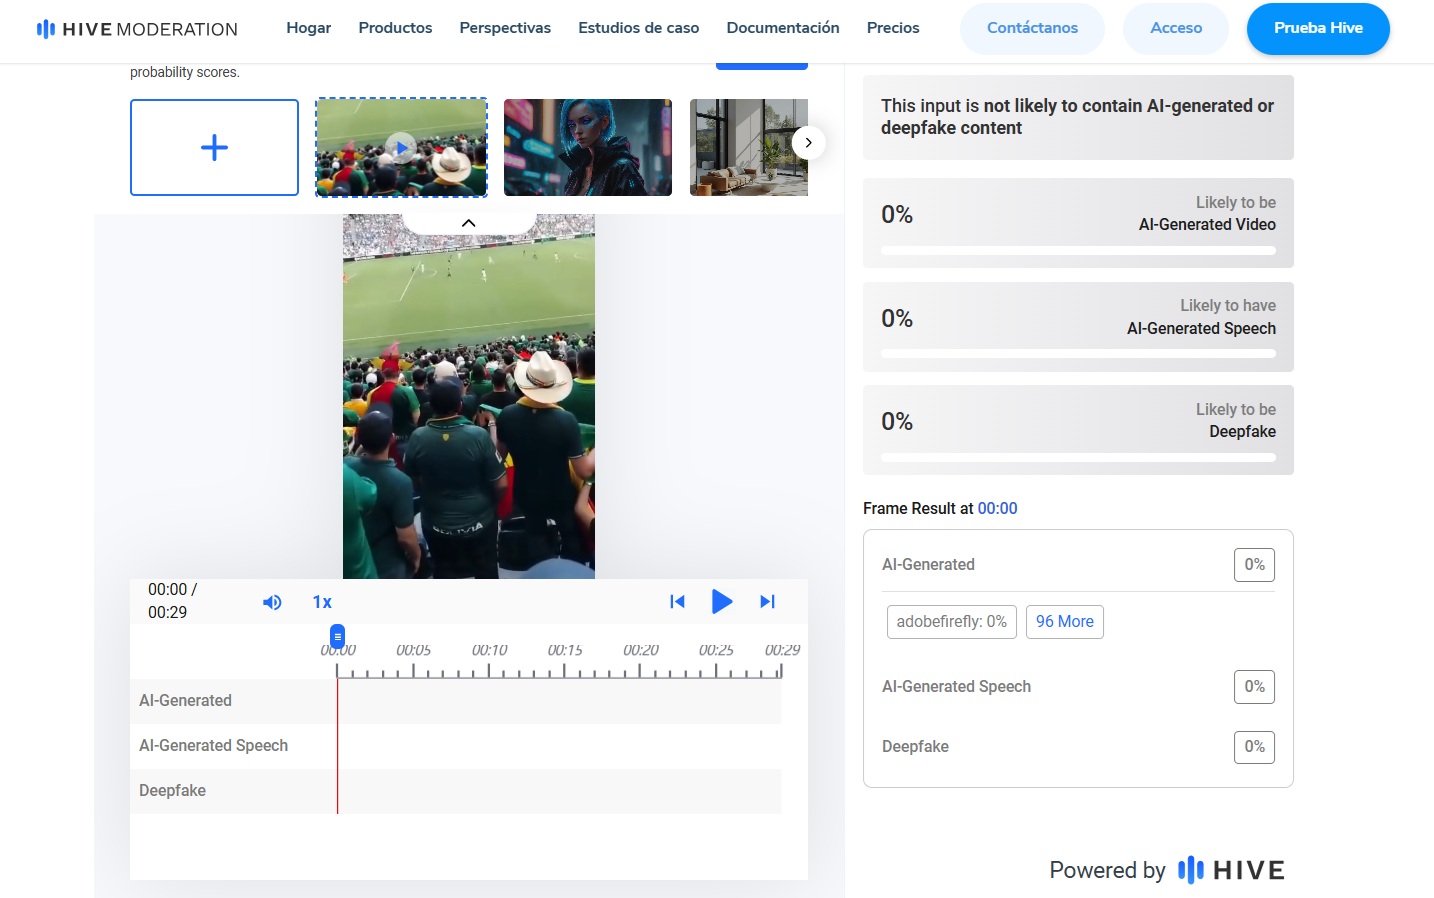Open the Productos menu

395,28
